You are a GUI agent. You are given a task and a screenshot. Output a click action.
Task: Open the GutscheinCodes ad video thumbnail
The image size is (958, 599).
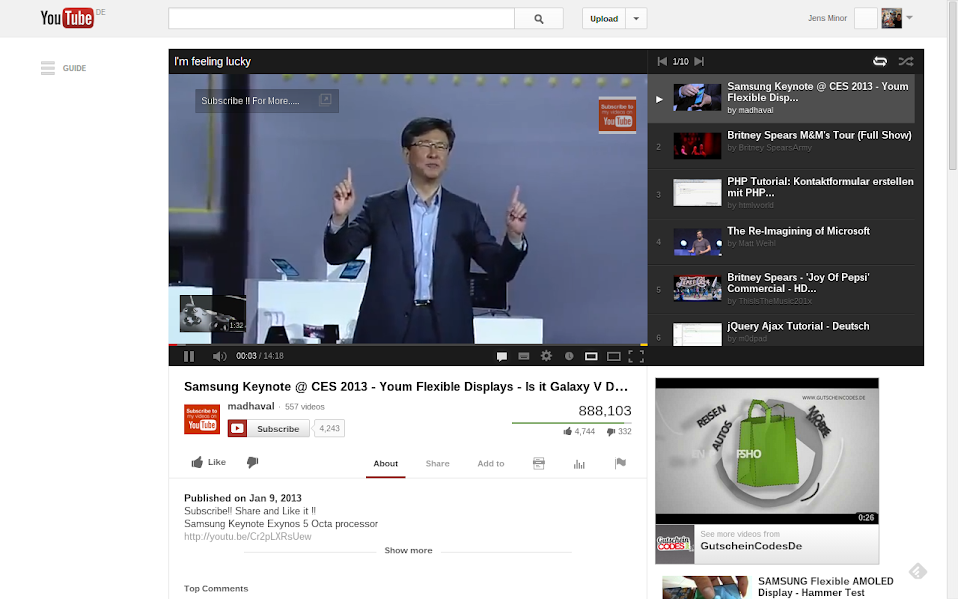click(767, 451)
